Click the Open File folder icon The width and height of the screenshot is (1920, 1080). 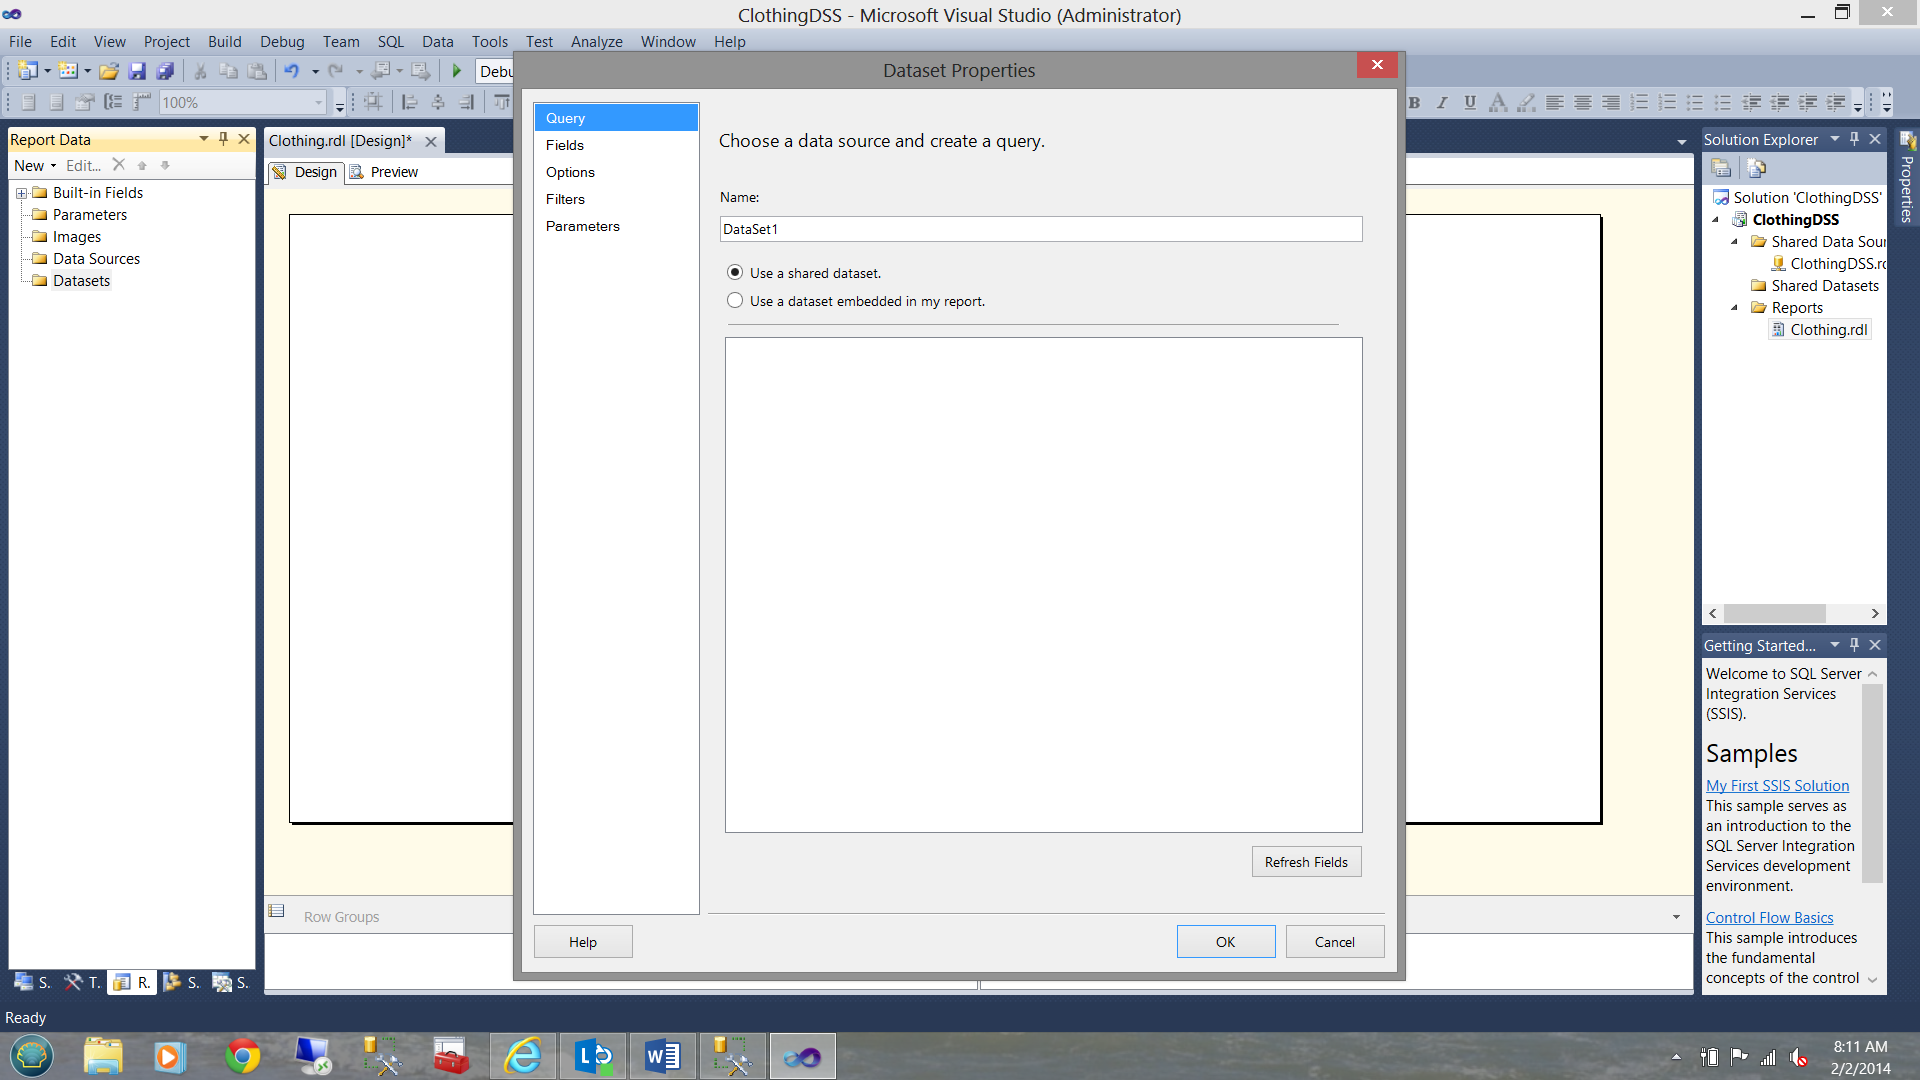pyautogui.click(x=109, y=71)
